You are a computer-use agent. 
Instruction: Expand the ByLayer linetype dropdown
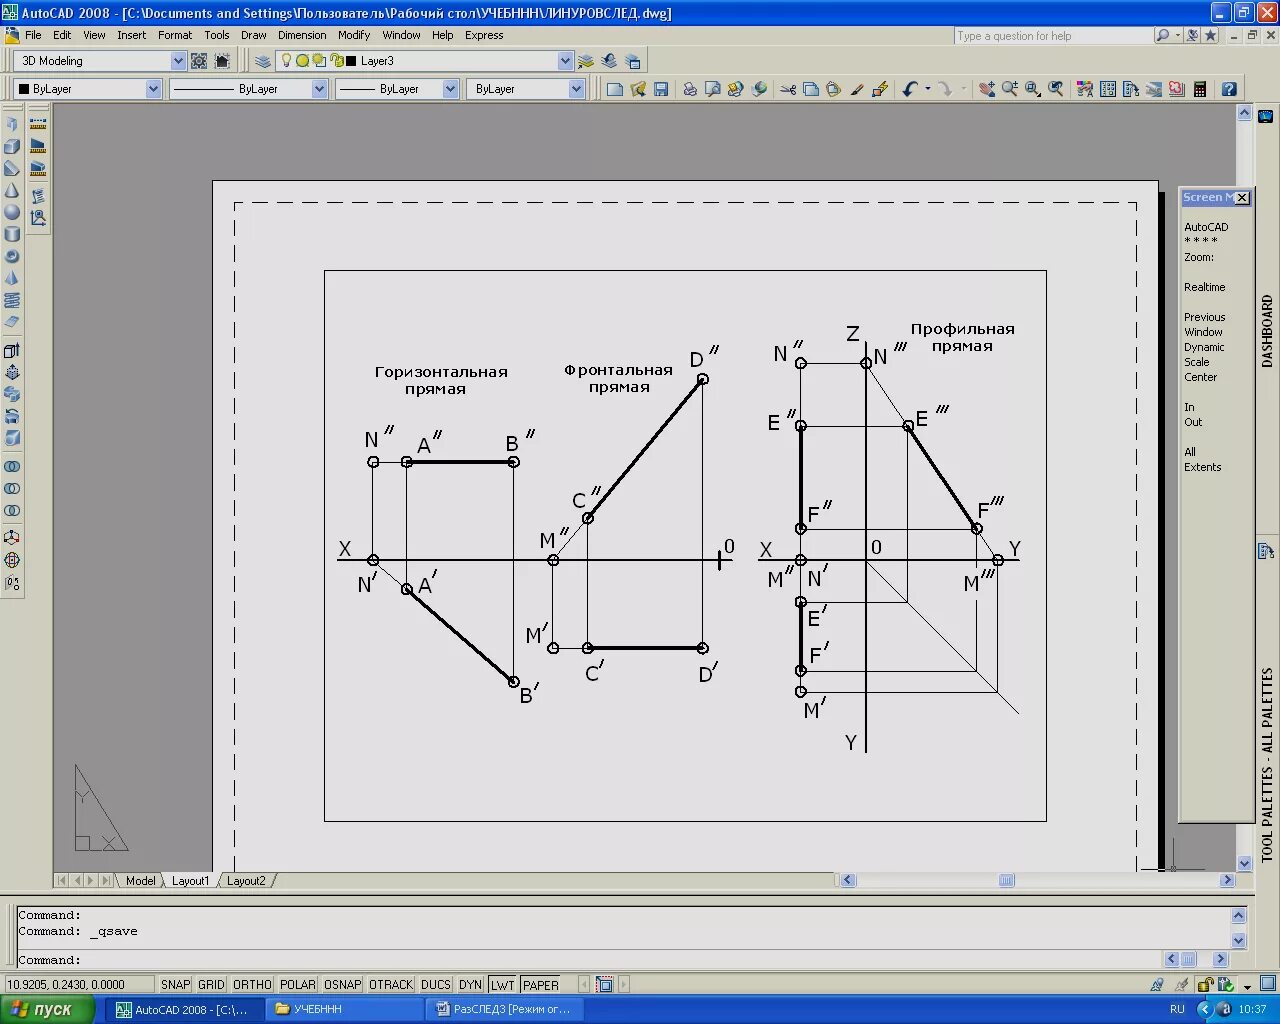point(319,89)
